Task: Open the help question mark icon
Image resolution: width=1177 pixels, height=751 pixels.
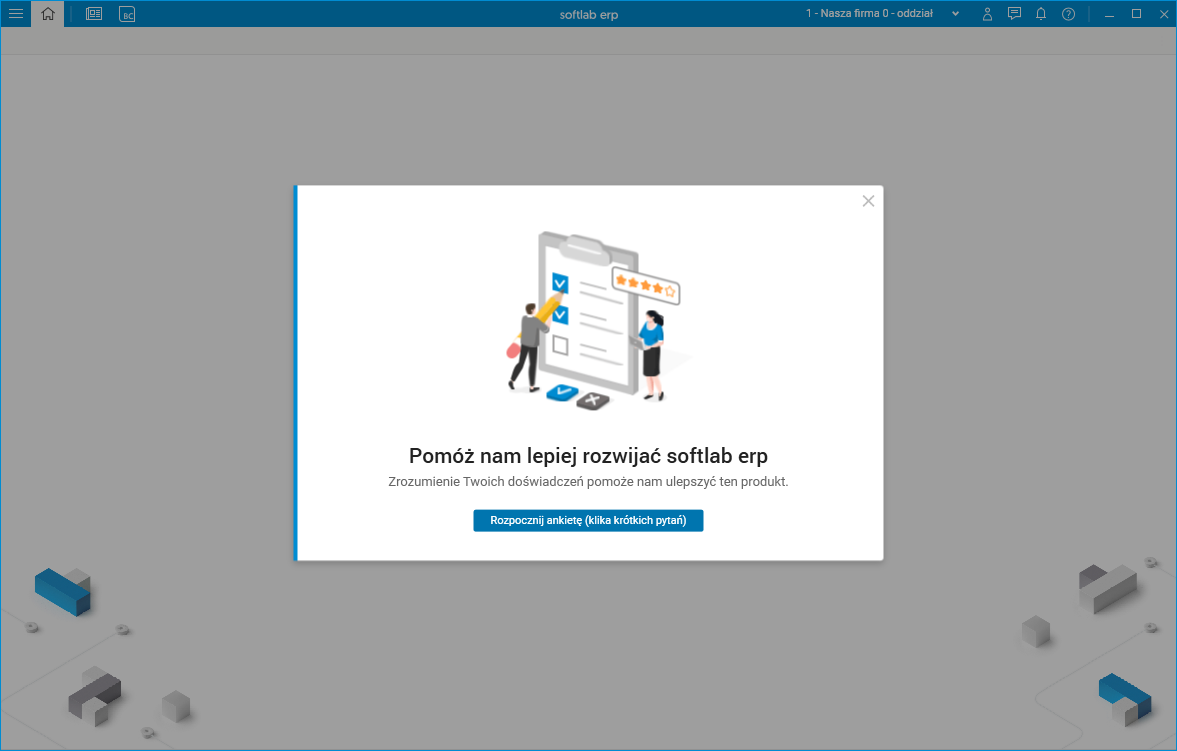Action: pos(1068,14)
